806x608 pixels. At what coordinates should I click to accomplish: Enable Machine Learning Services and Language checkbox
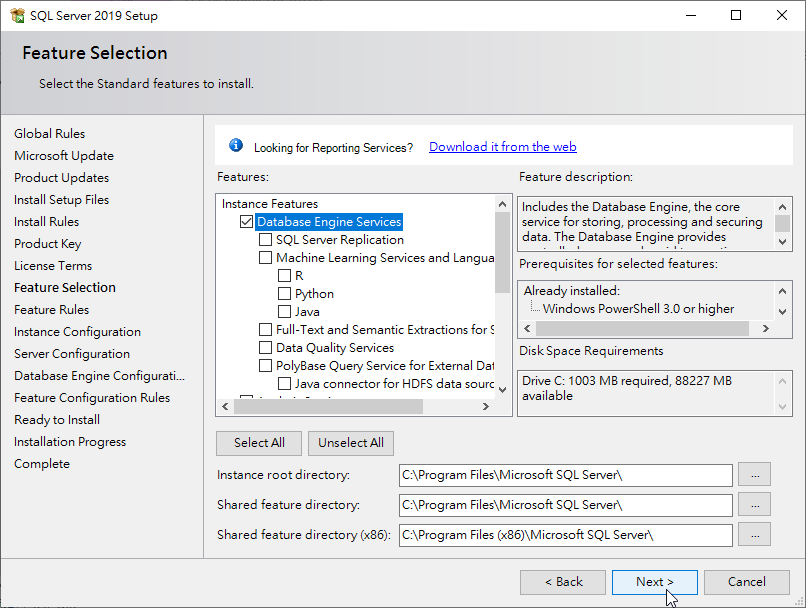point(265,257)
